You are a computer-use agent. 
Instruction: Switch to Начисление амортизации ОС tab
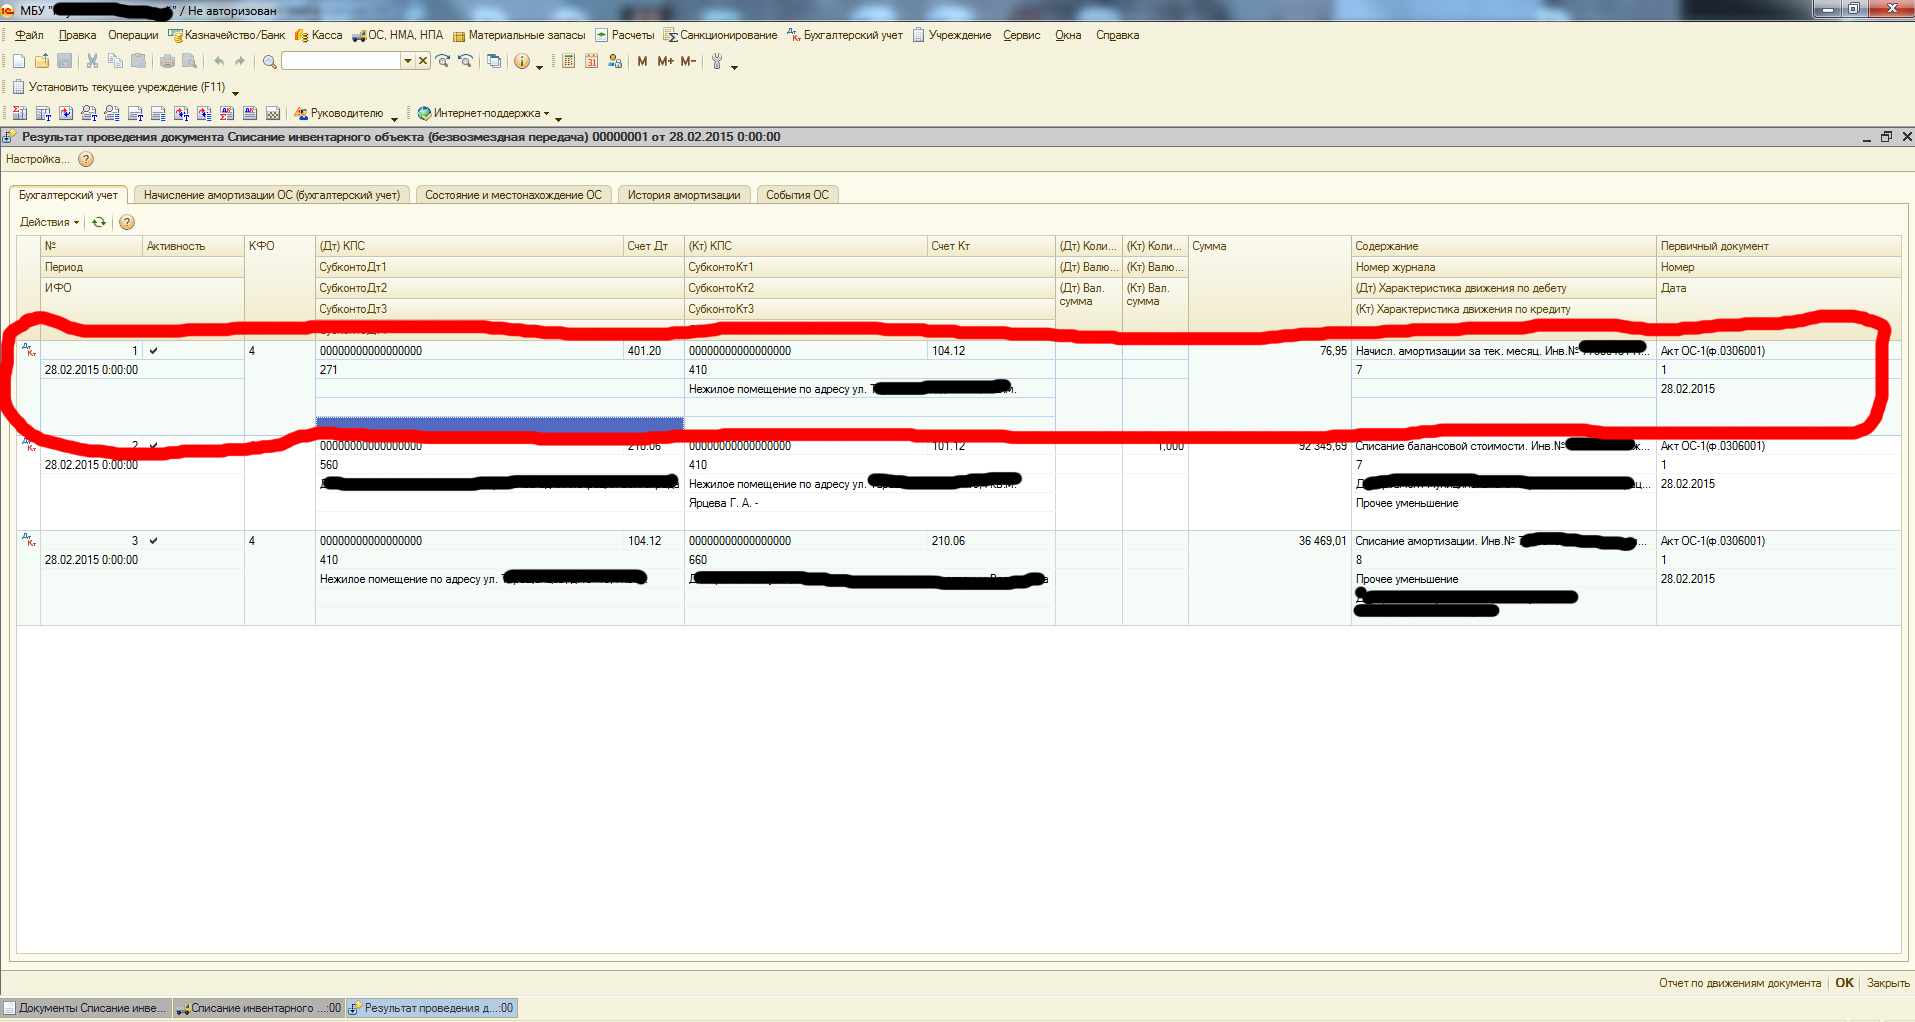(271, 195)
